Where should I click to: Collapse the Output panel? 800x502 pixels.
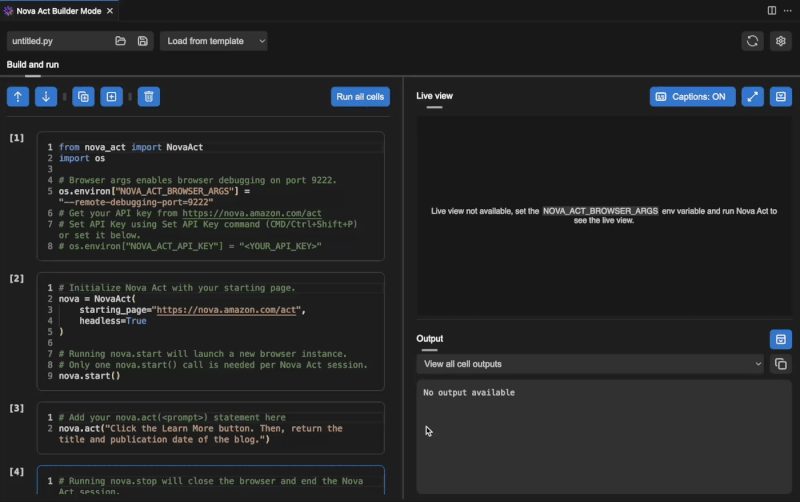coord(781,339)
